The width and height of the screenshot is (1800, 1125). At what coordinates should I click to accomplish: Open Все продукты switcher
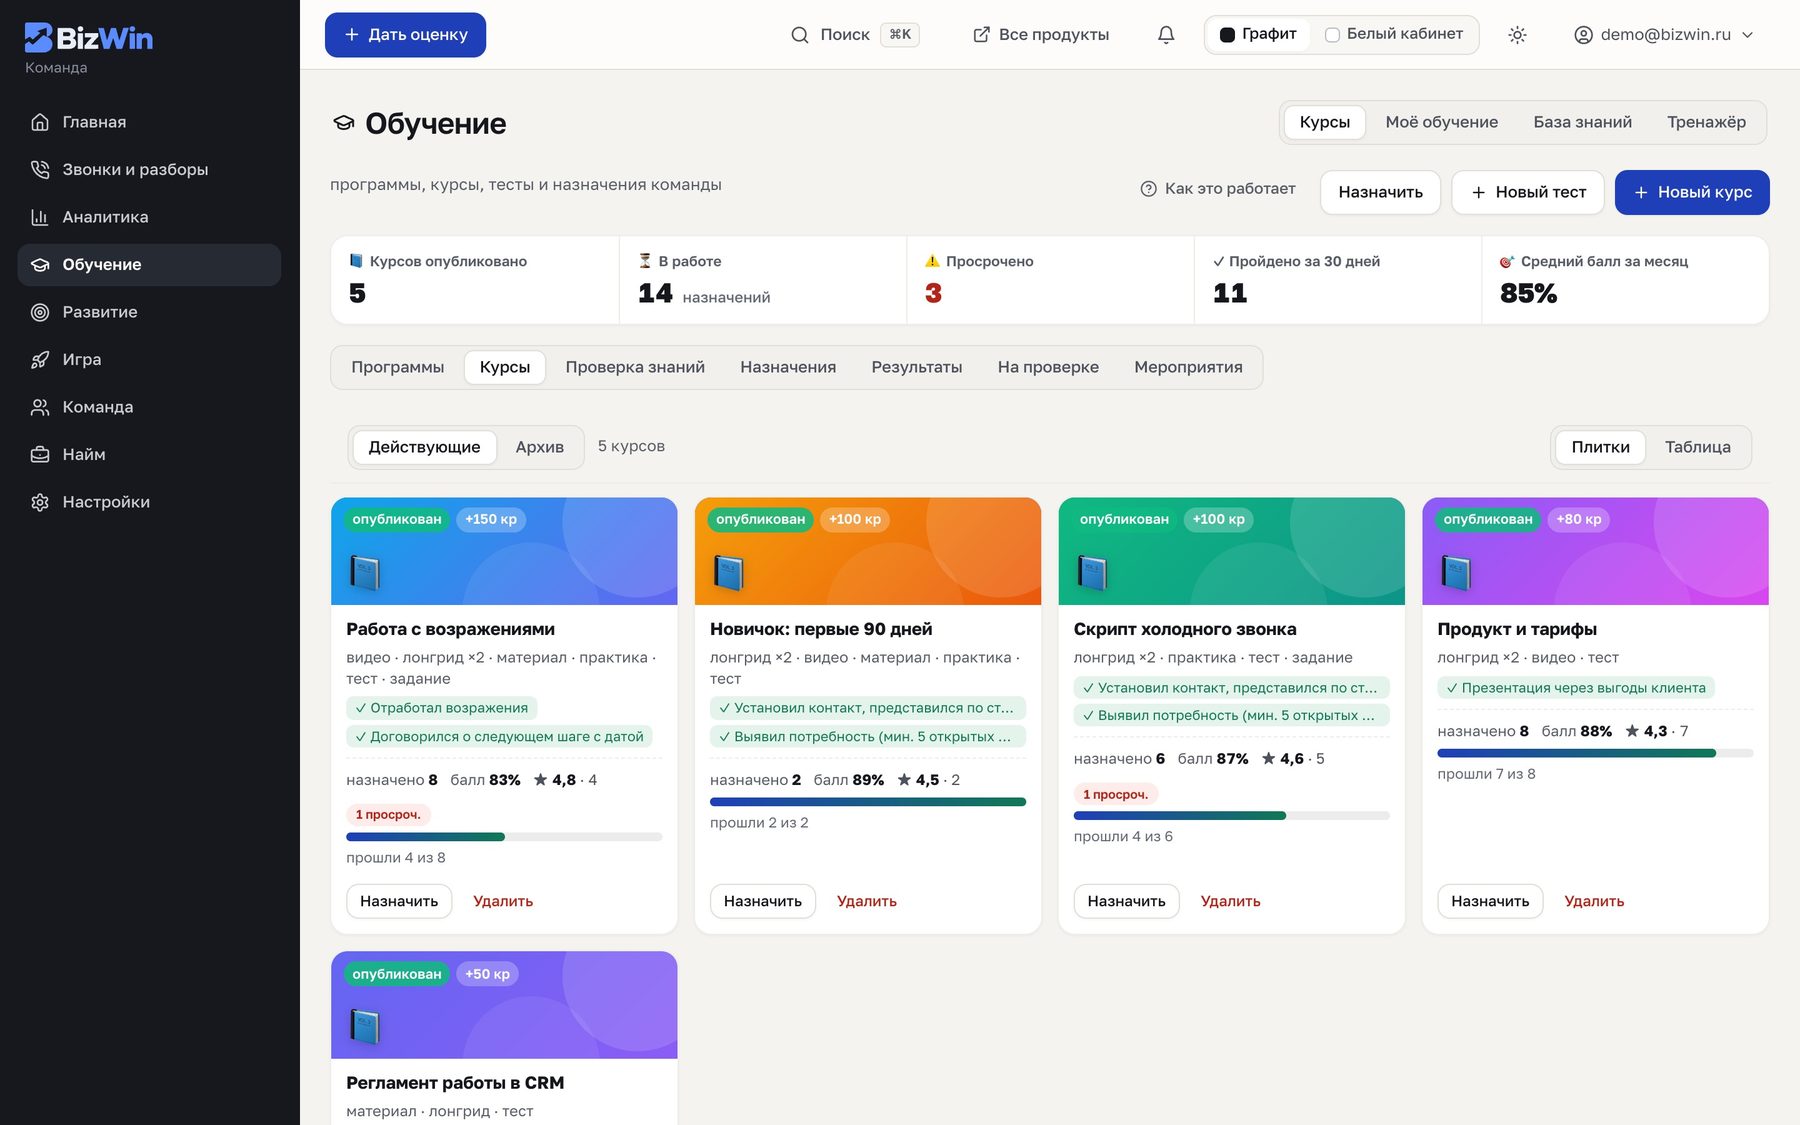[1041, 35]
